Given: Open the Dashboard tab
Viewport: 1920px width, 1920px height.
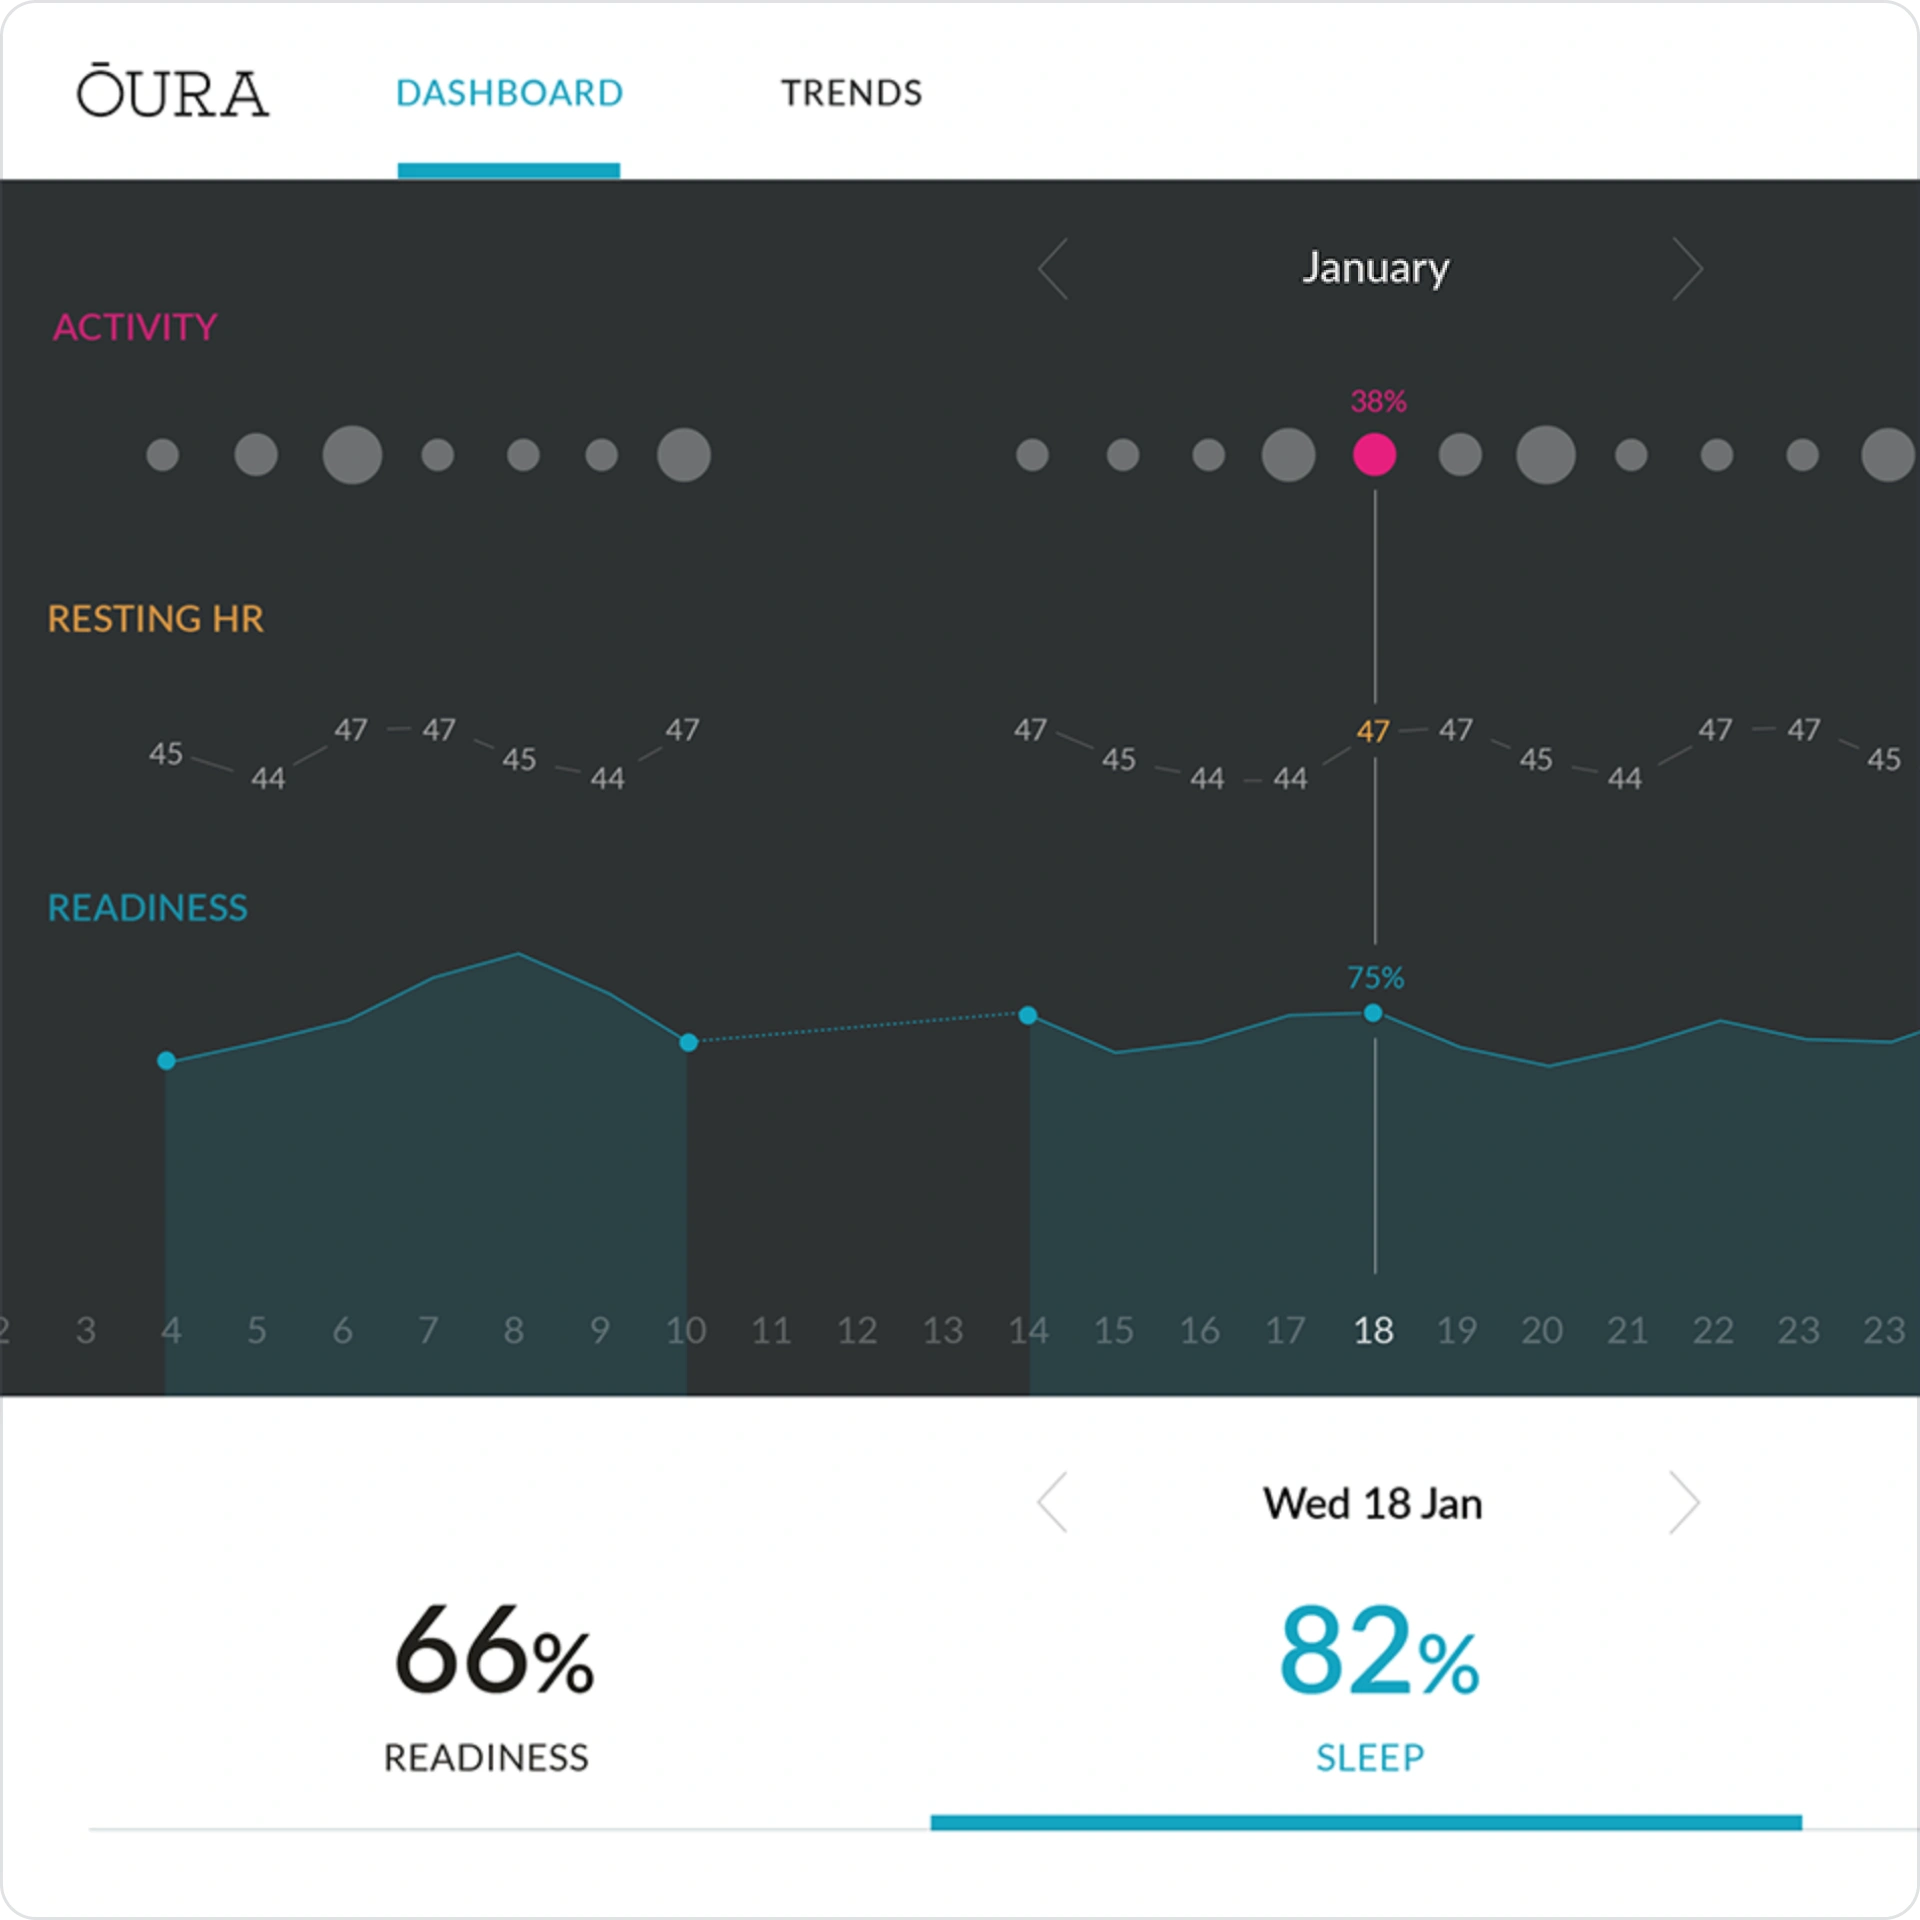Looking at the screenshot, I should [509, 93].
